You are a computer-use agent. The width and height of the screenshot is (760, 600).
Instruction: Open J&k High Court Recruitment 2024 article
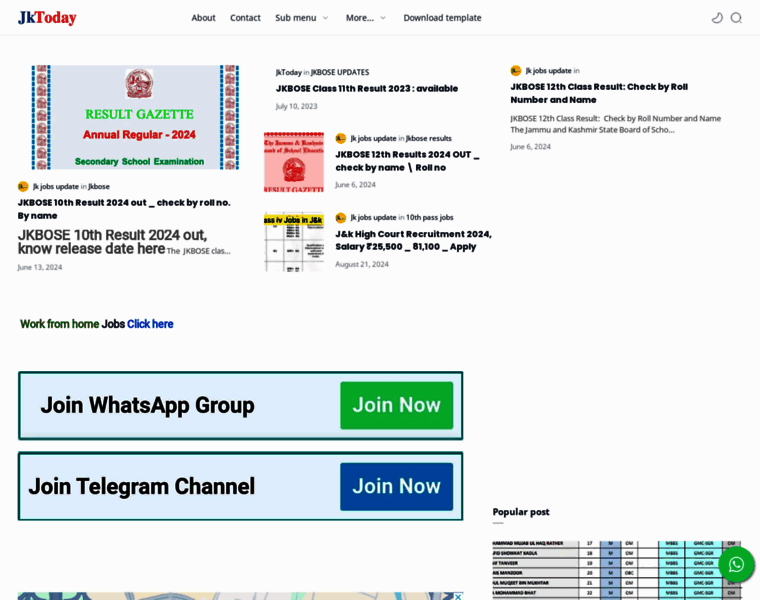[413, 240]
